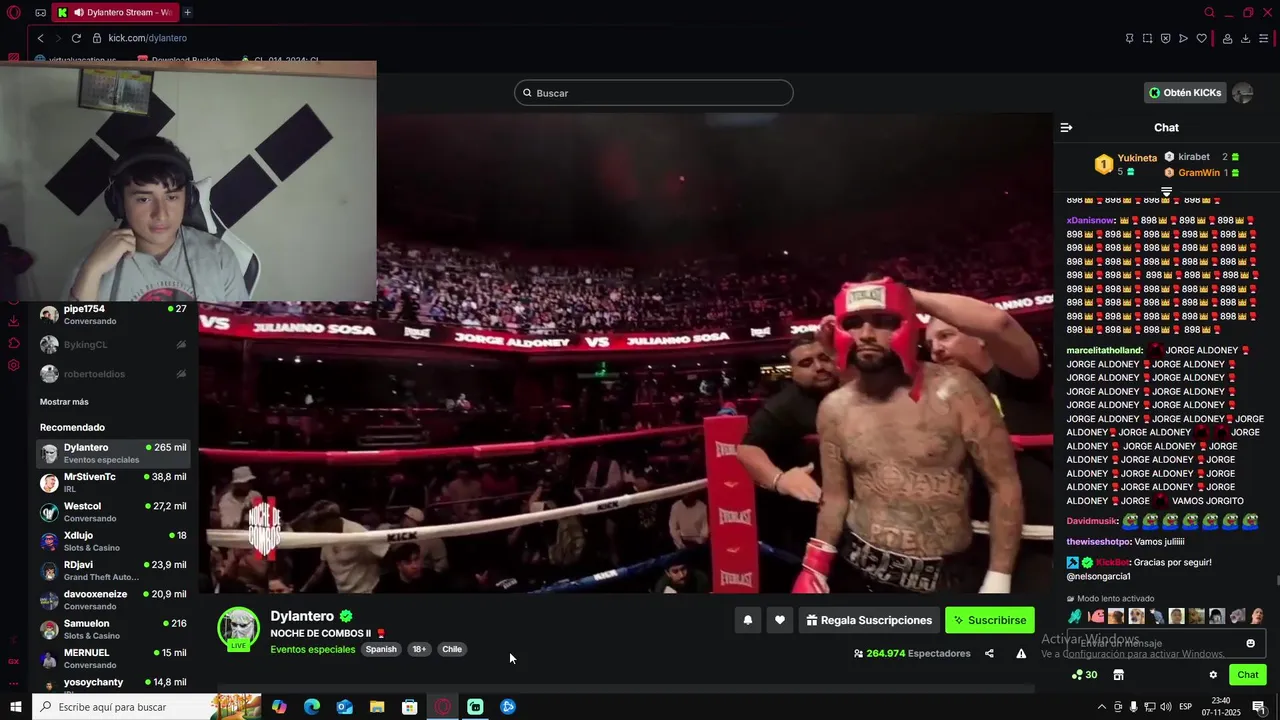This screenshot has width=1280, height=720.
Task: Click Regala Suscripciones button
Action: pyautogui.click(x=869, y=620)
